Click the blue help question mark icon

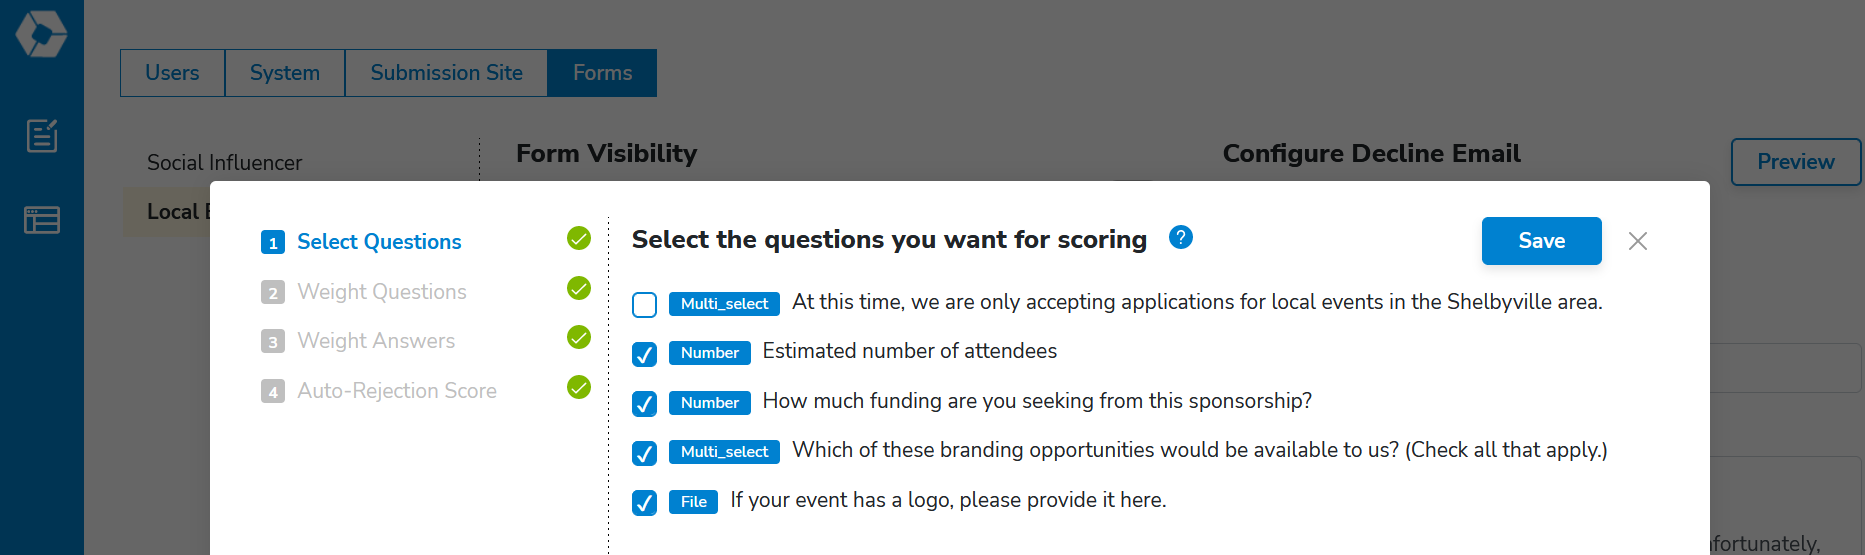tap(1181, 237)
